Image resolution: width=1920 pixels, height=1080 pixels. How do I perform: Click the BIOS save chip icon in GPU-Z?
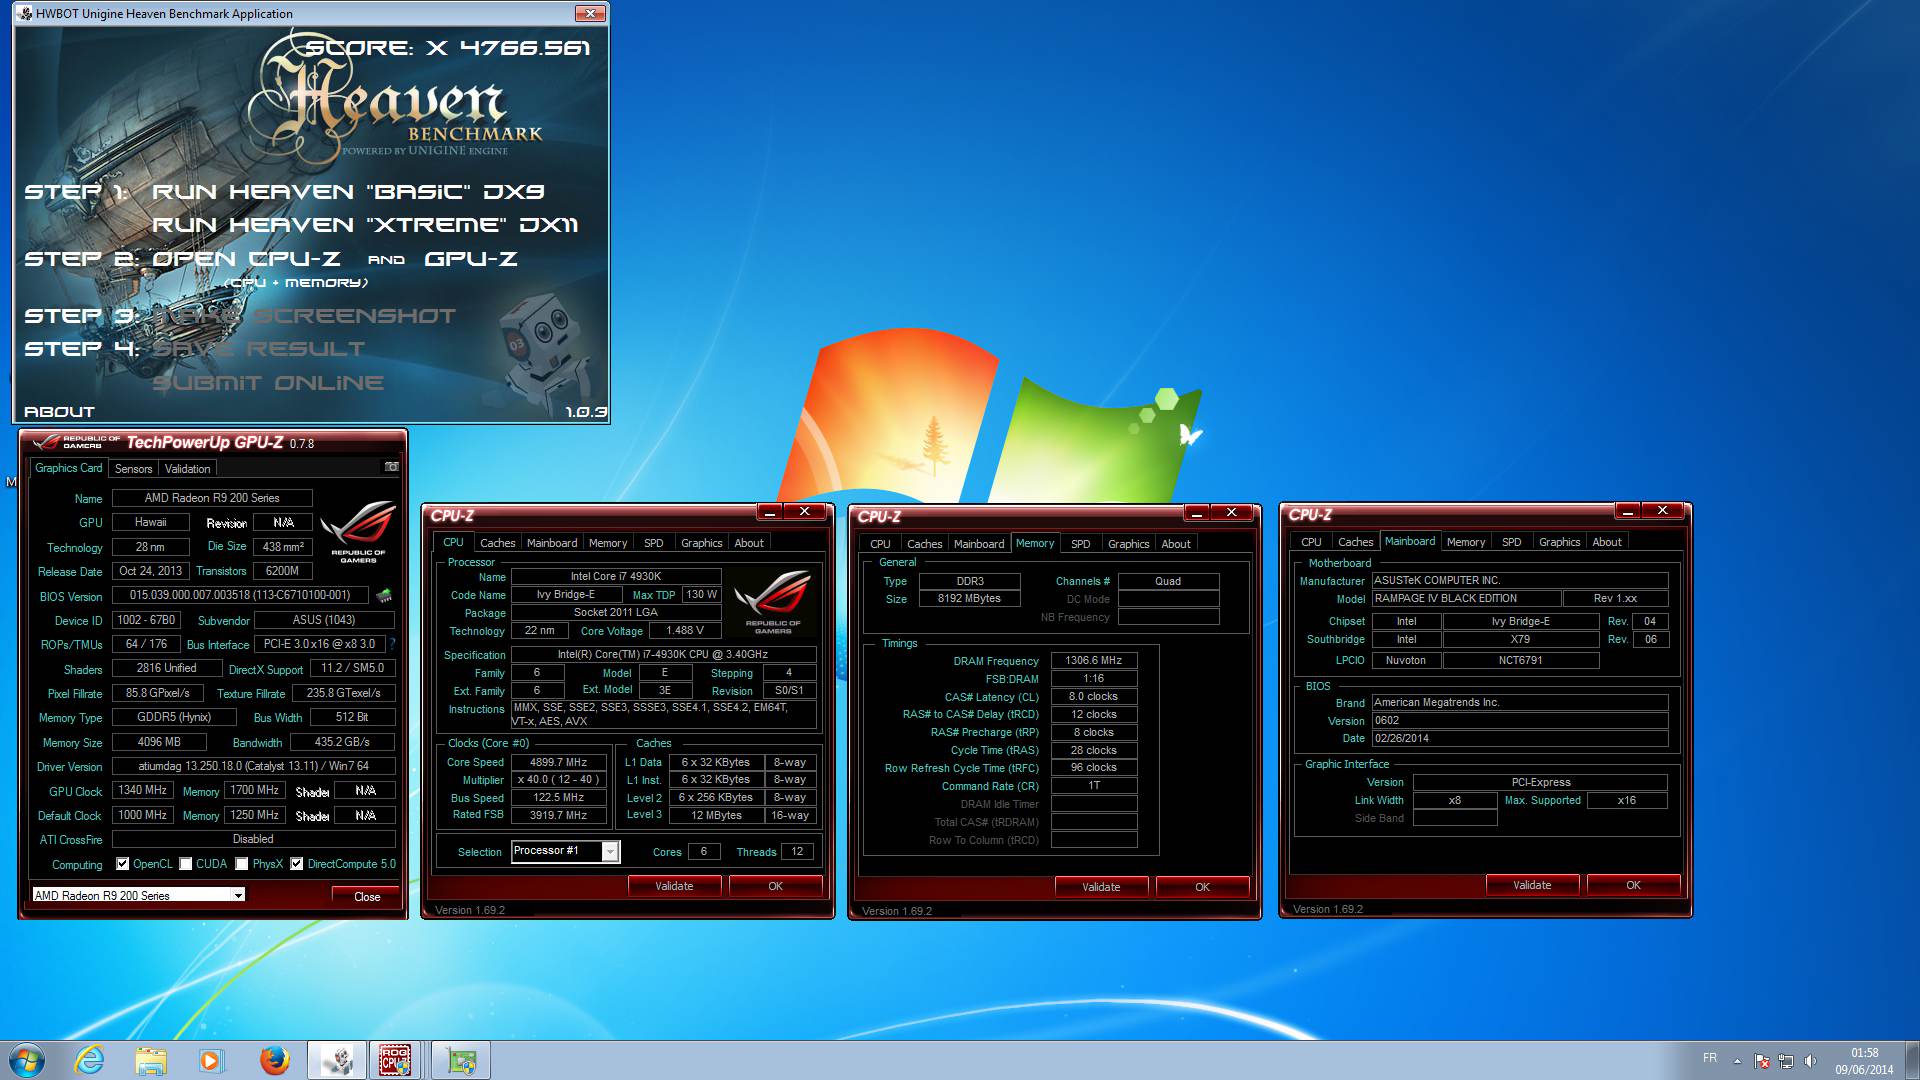point(383,596)
